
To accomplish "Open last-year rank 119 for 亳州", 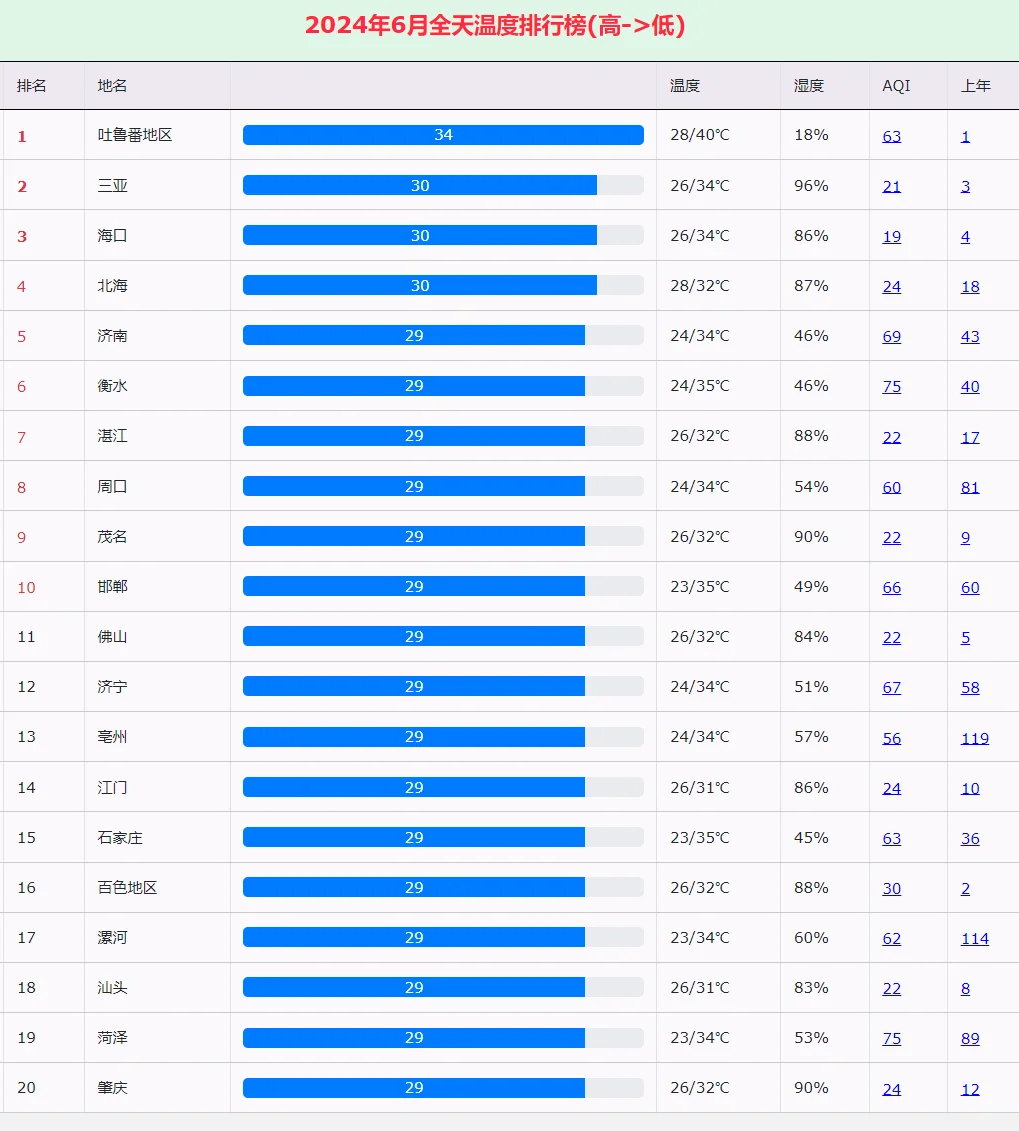I will tap(974, 738).
